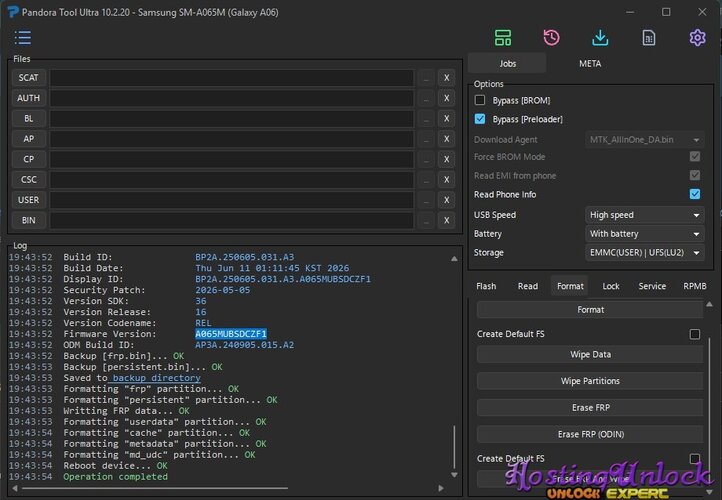Browse for CSC file via ellipsis button
Screen dimensions: 722x500
tap(426, 180)
